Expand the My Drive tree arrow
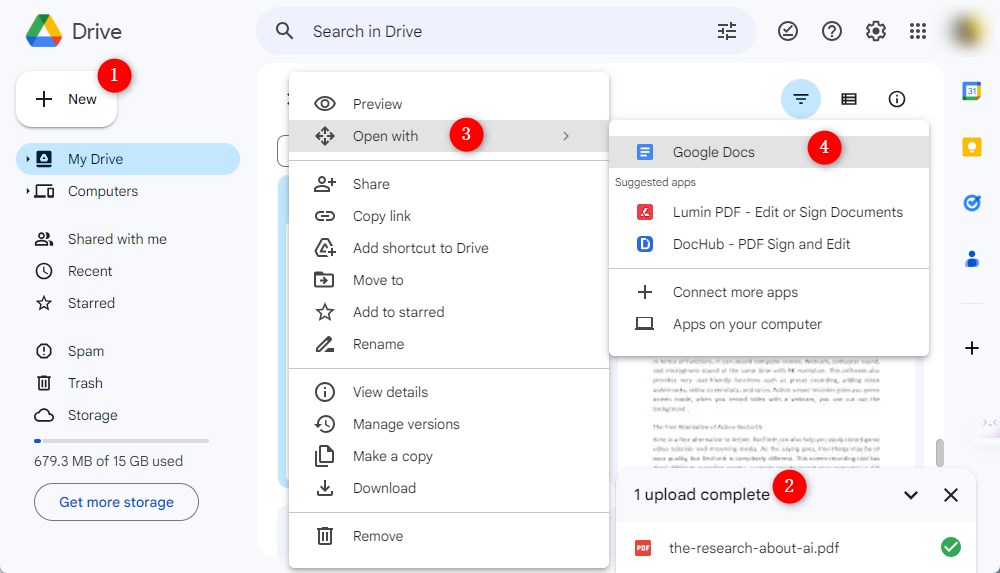This screenshot has height=573, width=1000. 27,159
